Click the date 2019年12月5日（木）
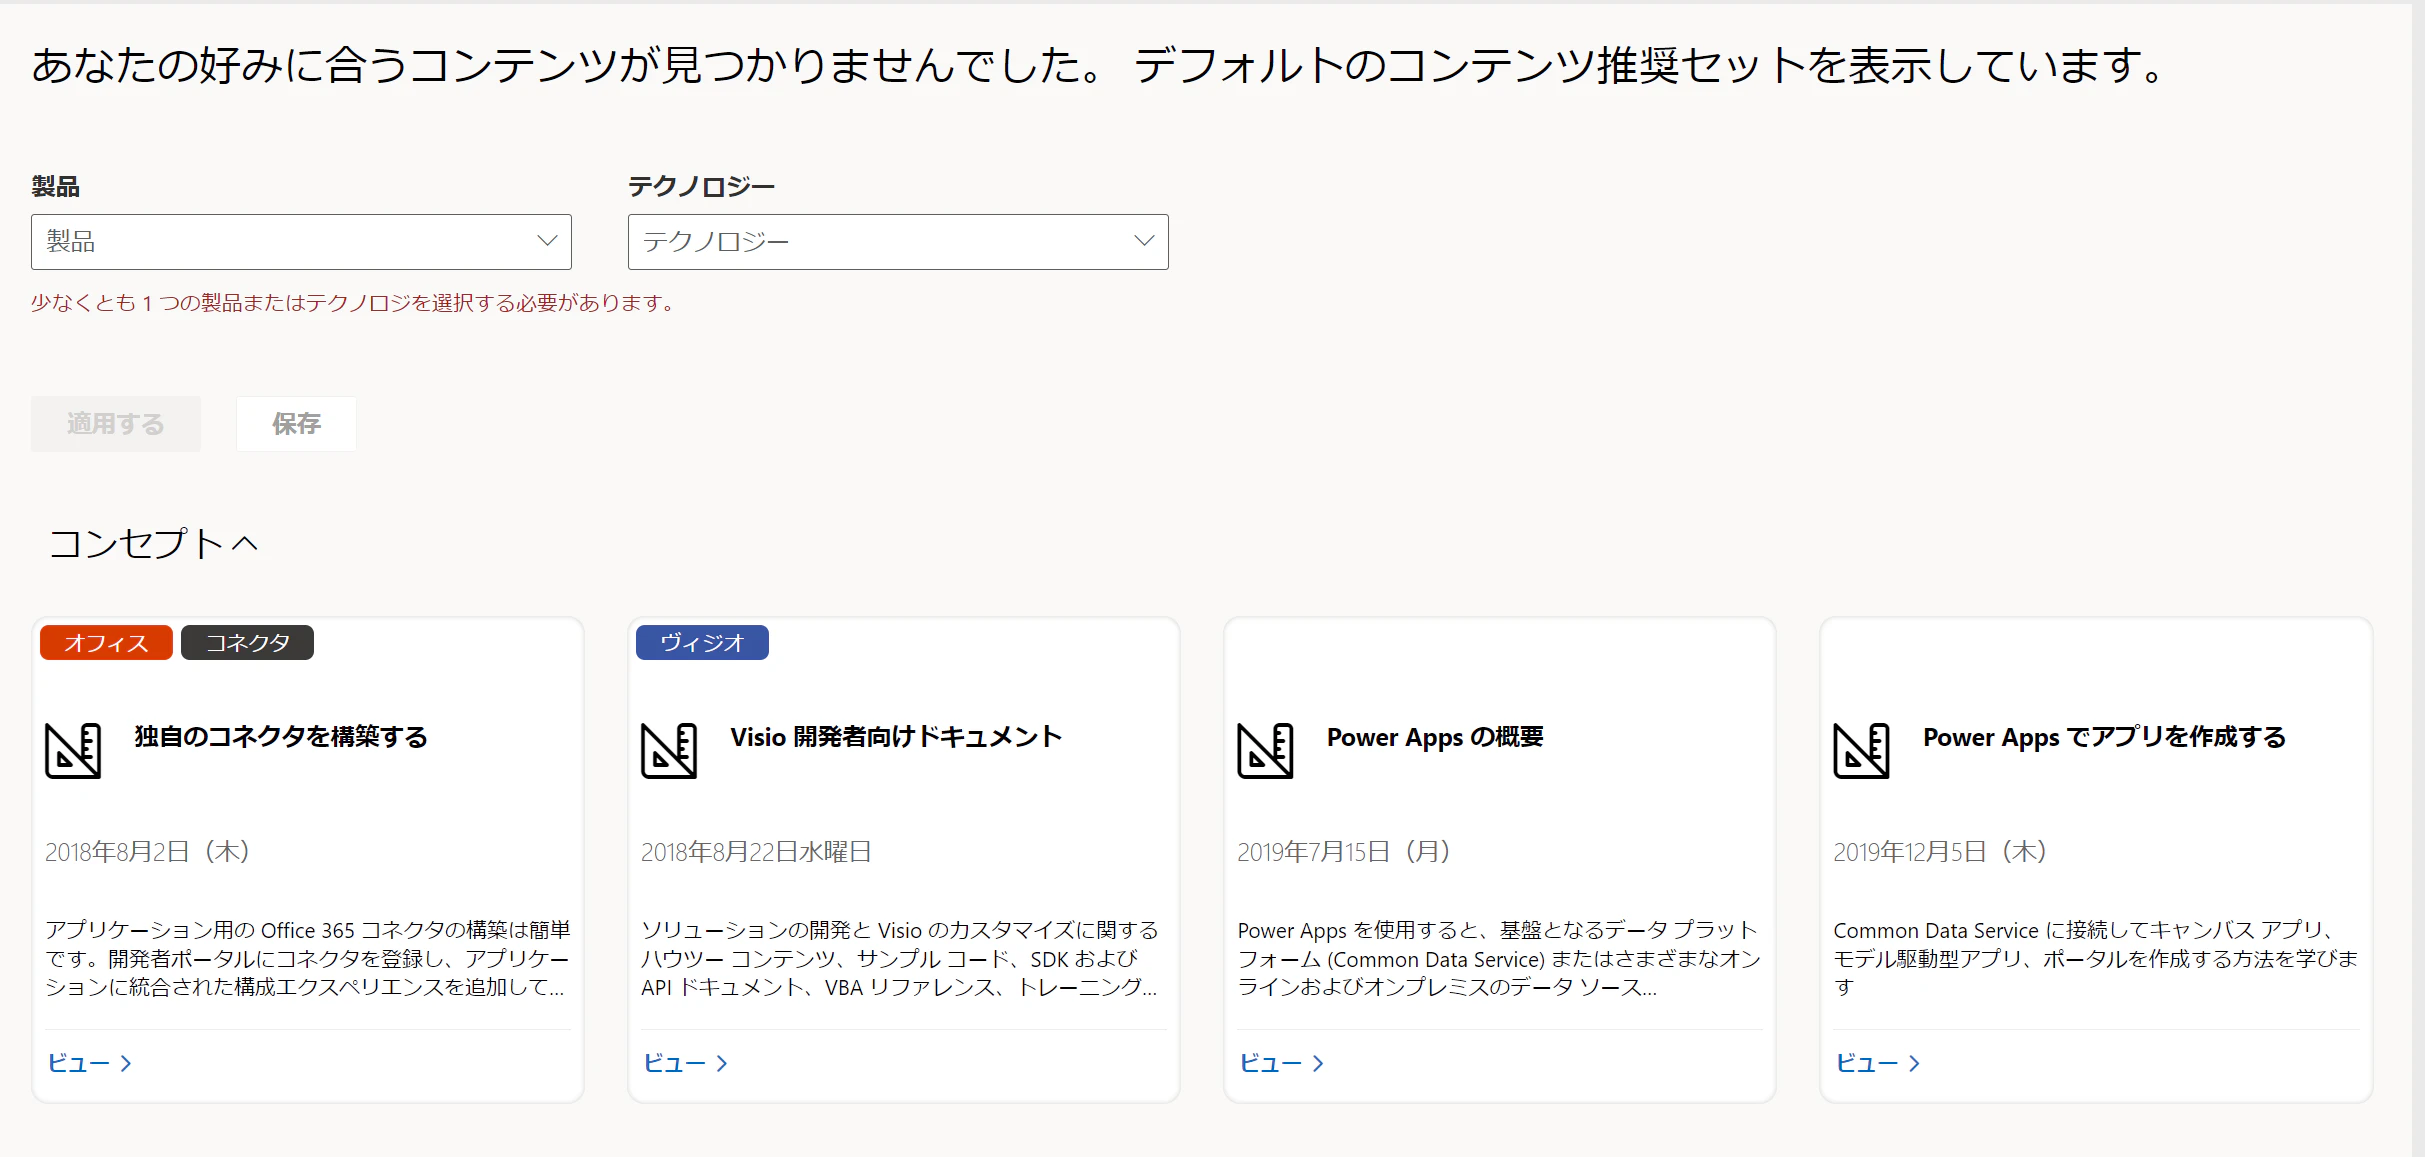 (x=1941, y=852)
